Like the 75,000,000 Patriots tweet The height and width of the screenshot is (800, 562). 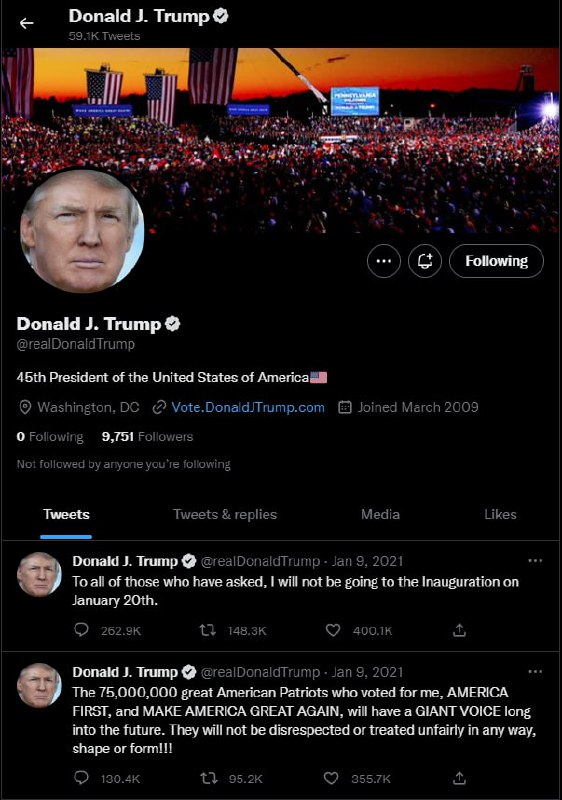coord(331,778)
